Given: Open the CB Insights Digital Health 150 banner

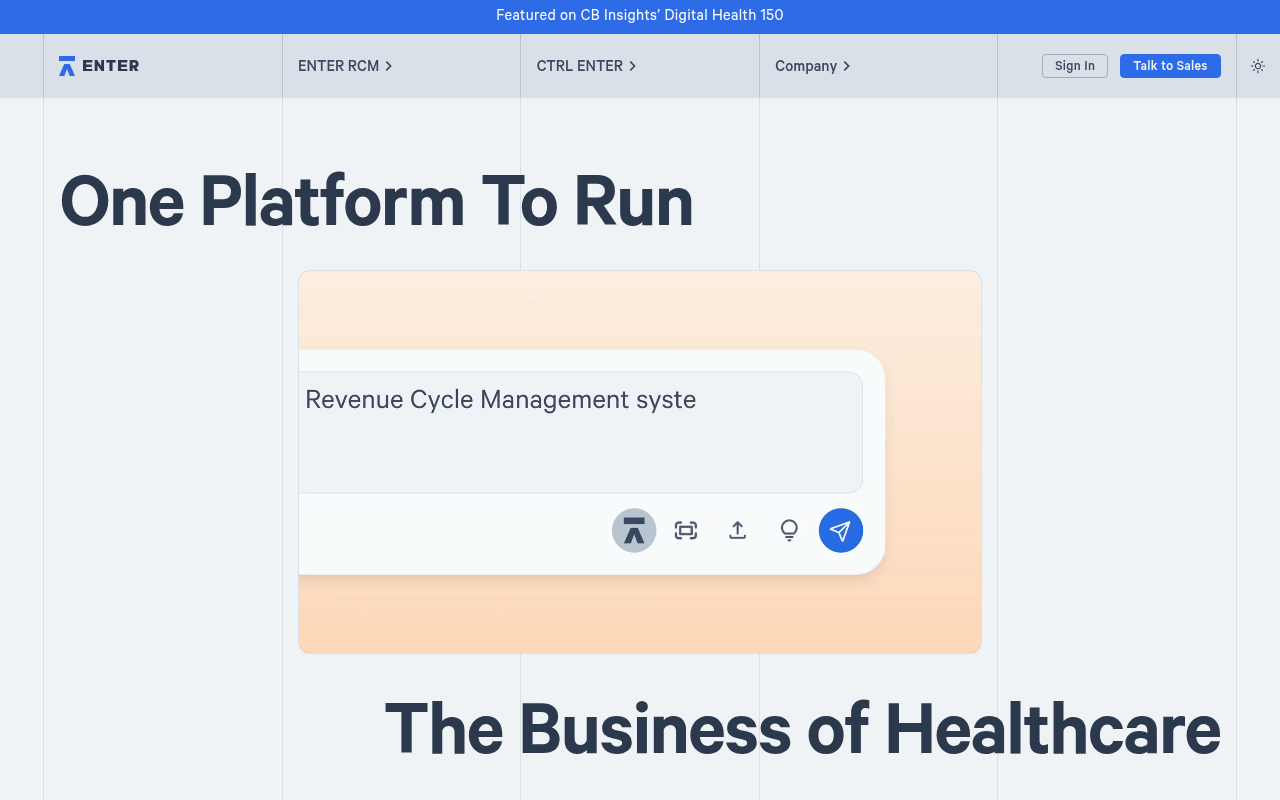Looking at the screenshot, I should [x=640, y=16].
